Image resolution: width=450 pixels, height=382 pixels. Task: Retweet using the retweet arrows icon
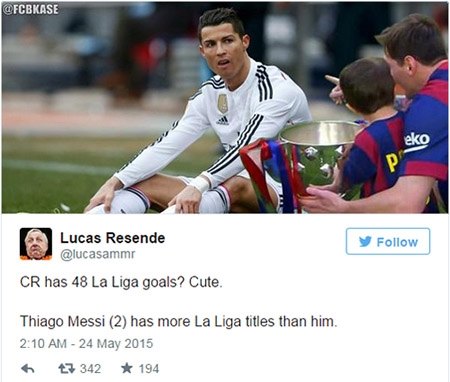66,368
